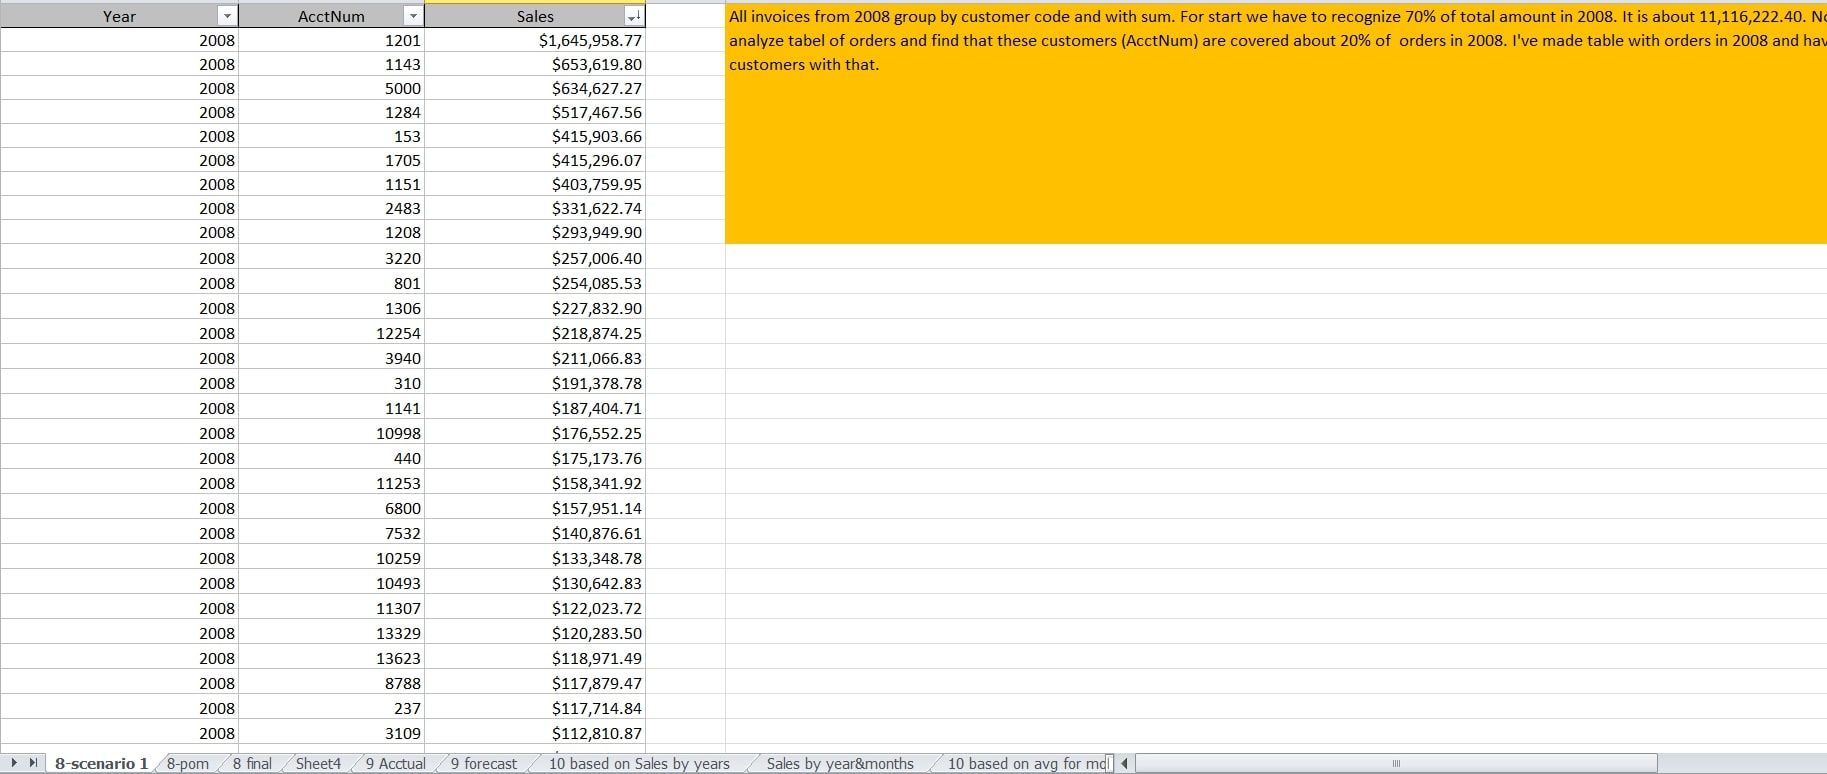Image resolution: width=1827 pixels, height=774 pixels.
Task: Click the next sheet navigation arrow
Action: 15,763
